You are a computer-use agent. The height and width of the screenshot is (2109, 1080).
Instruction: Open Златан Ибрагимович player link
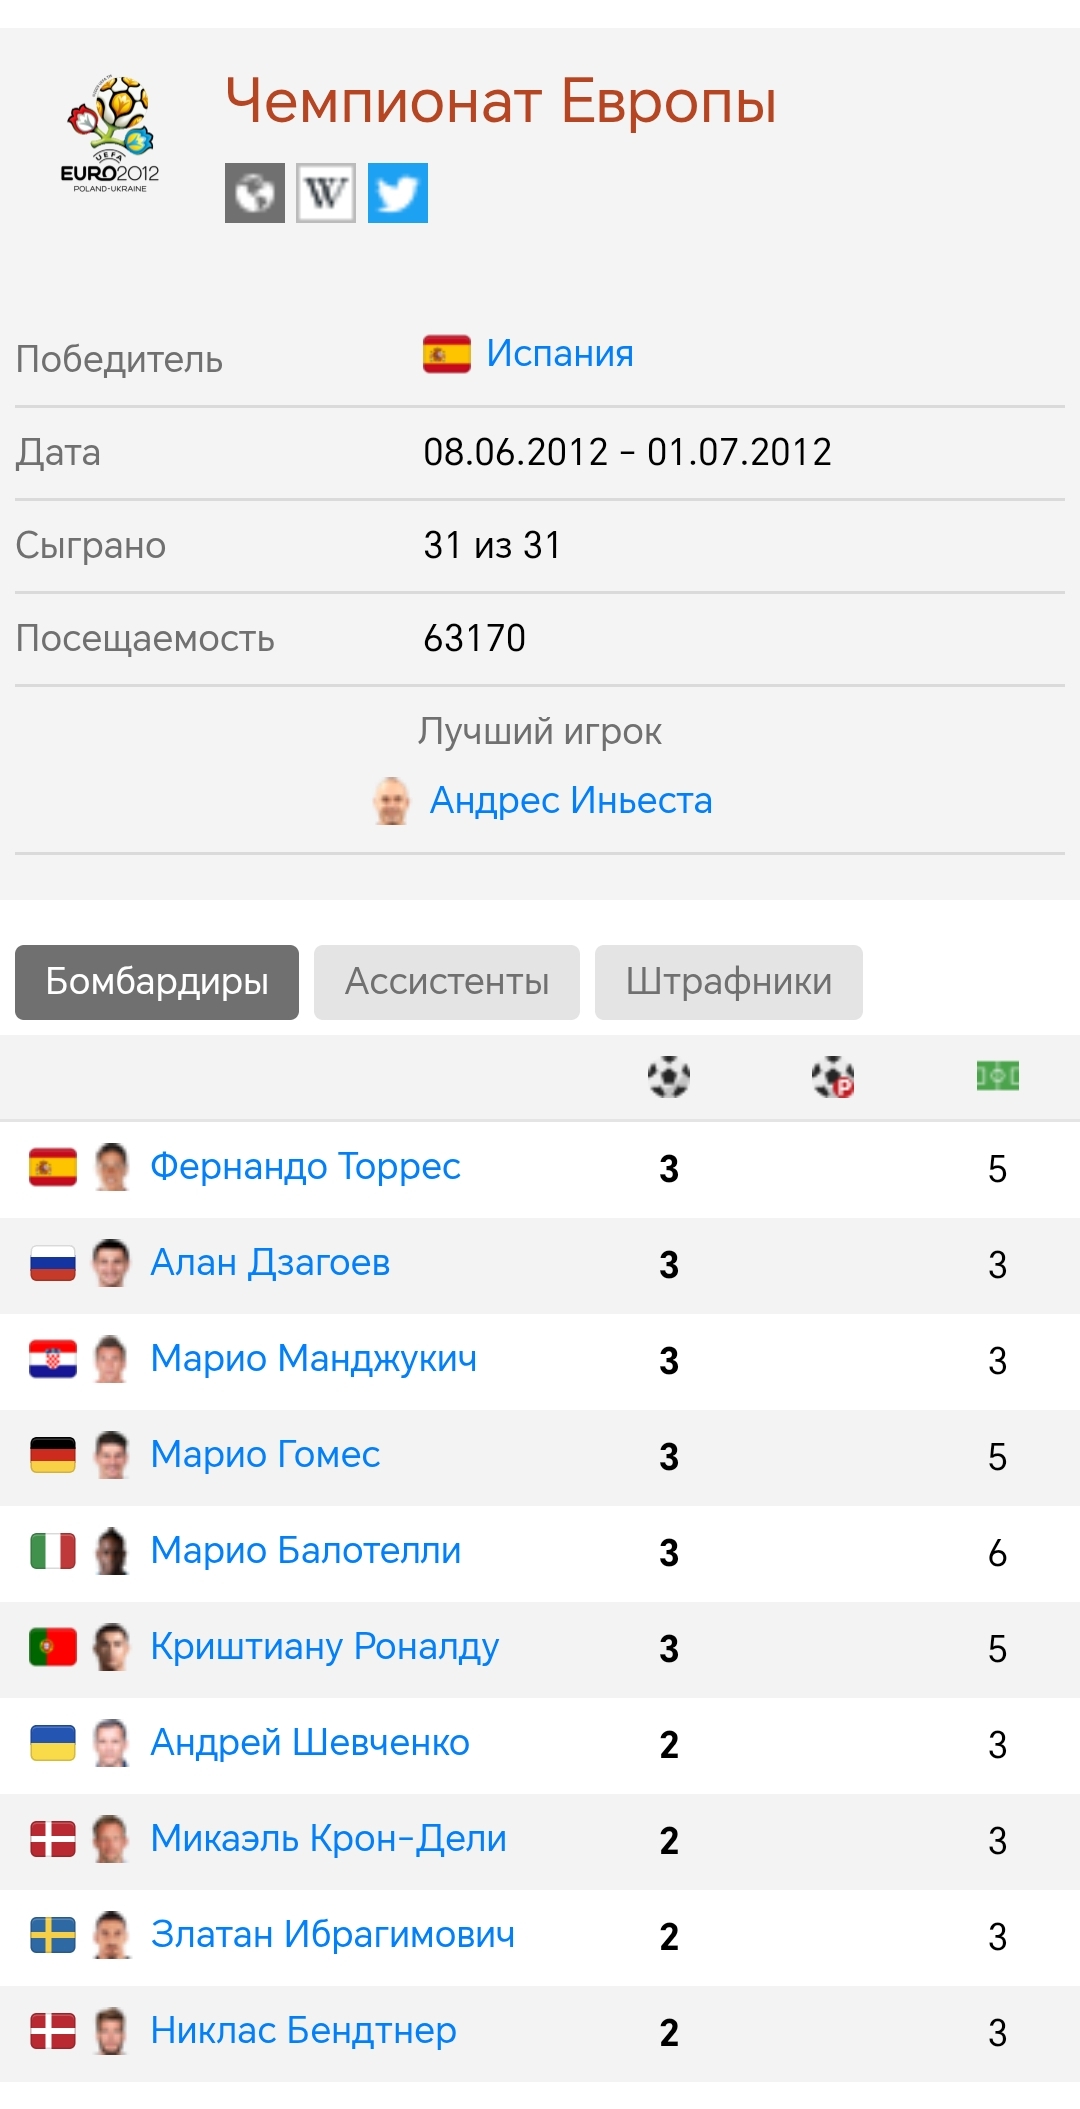[333, 1935]
